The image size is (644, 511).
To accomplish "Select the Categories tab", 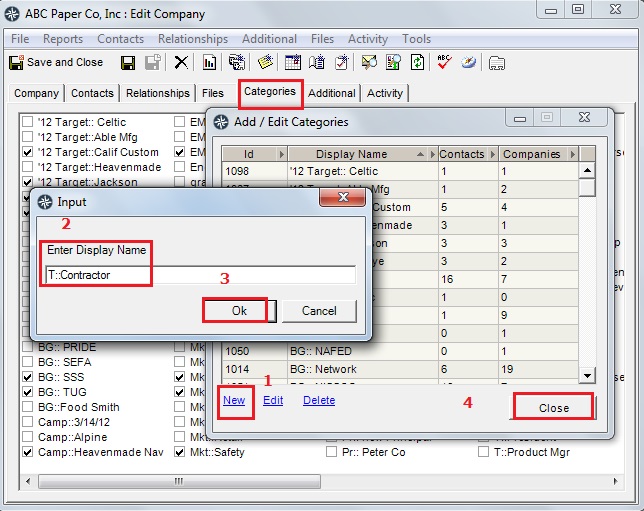I will pos(270,92).
